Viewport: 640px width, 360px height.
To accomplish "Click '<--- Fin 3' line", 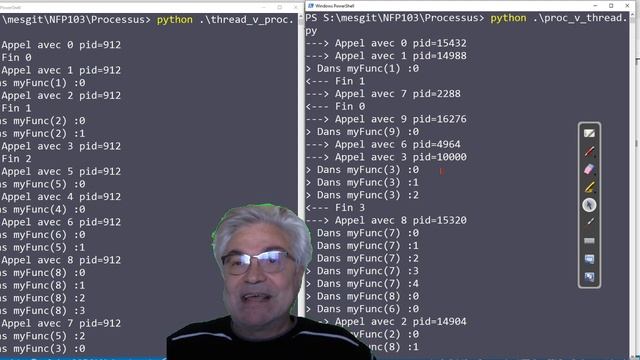I will pyautogui.click(x=335, y=208).
